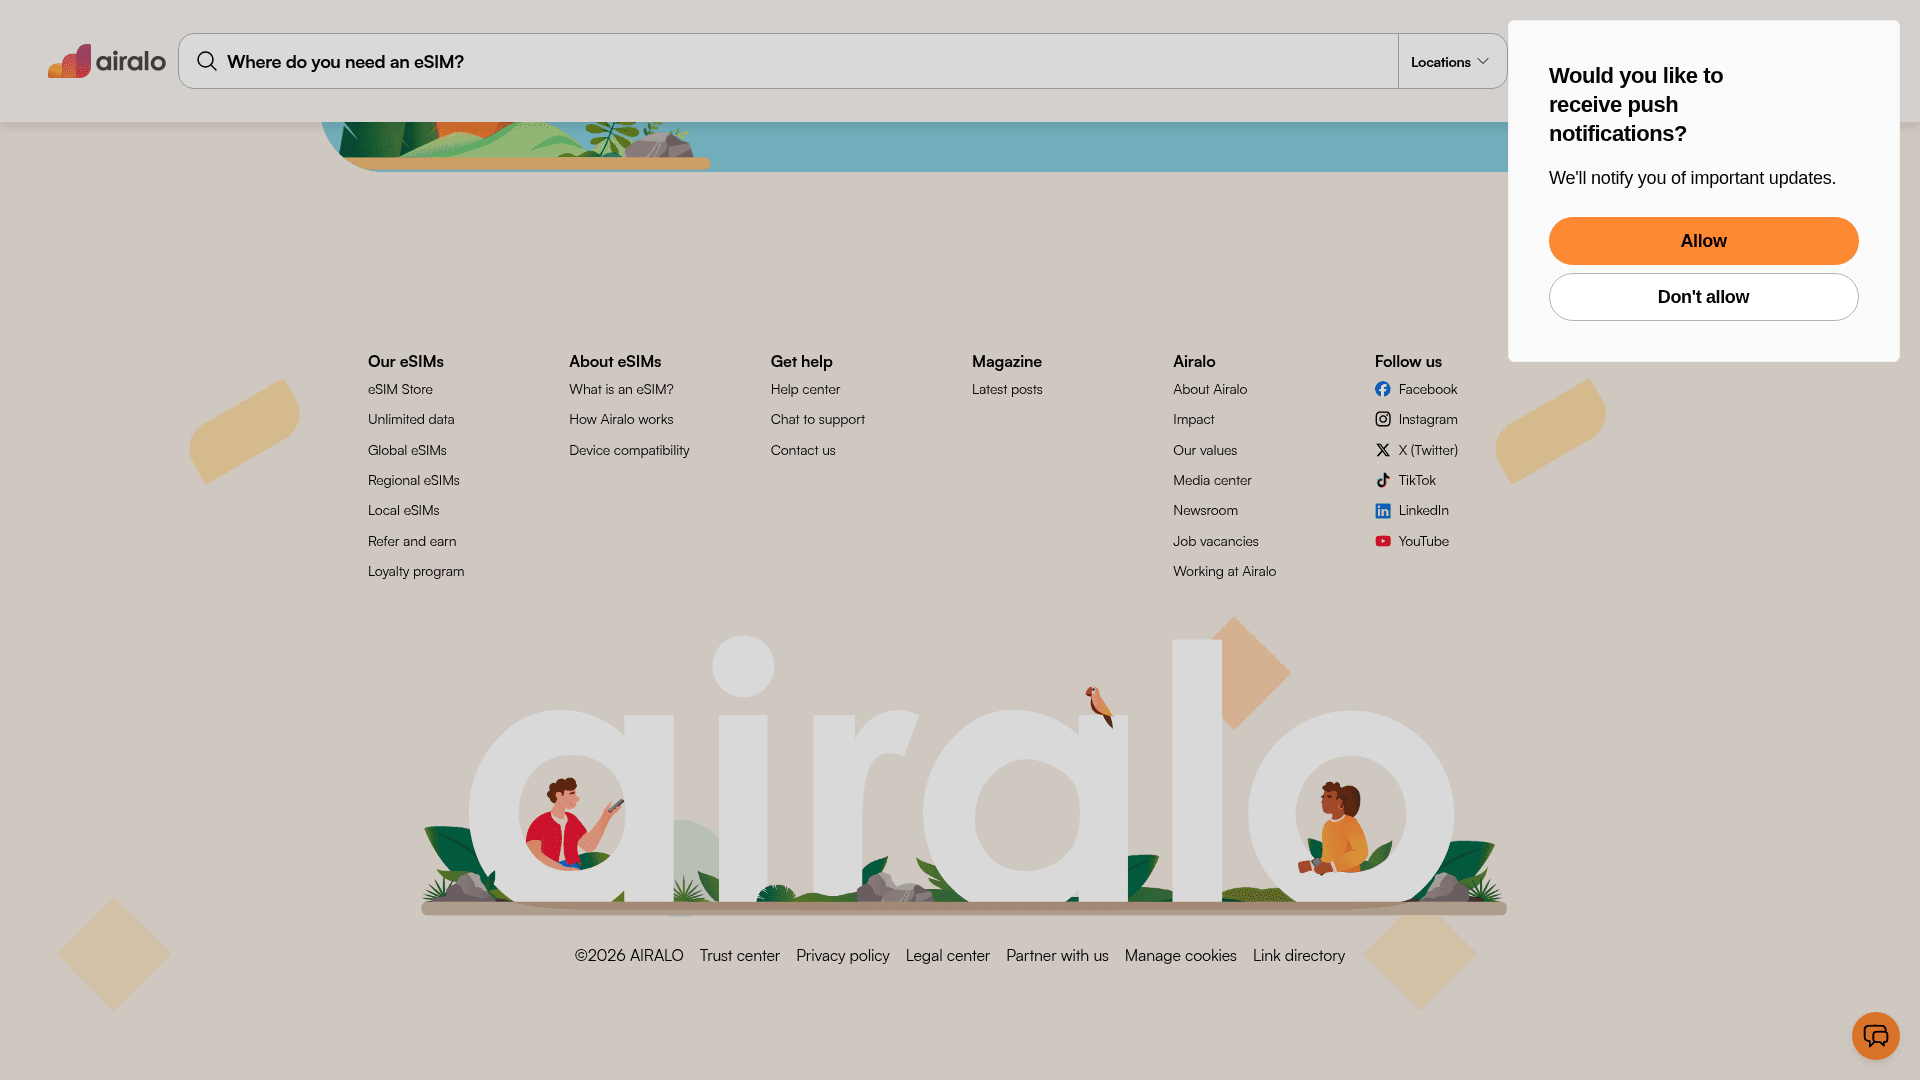1920x1080 pixels.
Task: Browse Job vacancies
Action: (1216, 541)
